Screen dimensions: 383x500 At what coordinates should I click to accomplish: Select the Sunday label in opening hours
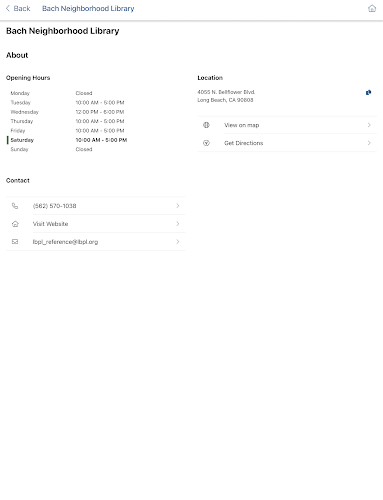coord(19,149)
